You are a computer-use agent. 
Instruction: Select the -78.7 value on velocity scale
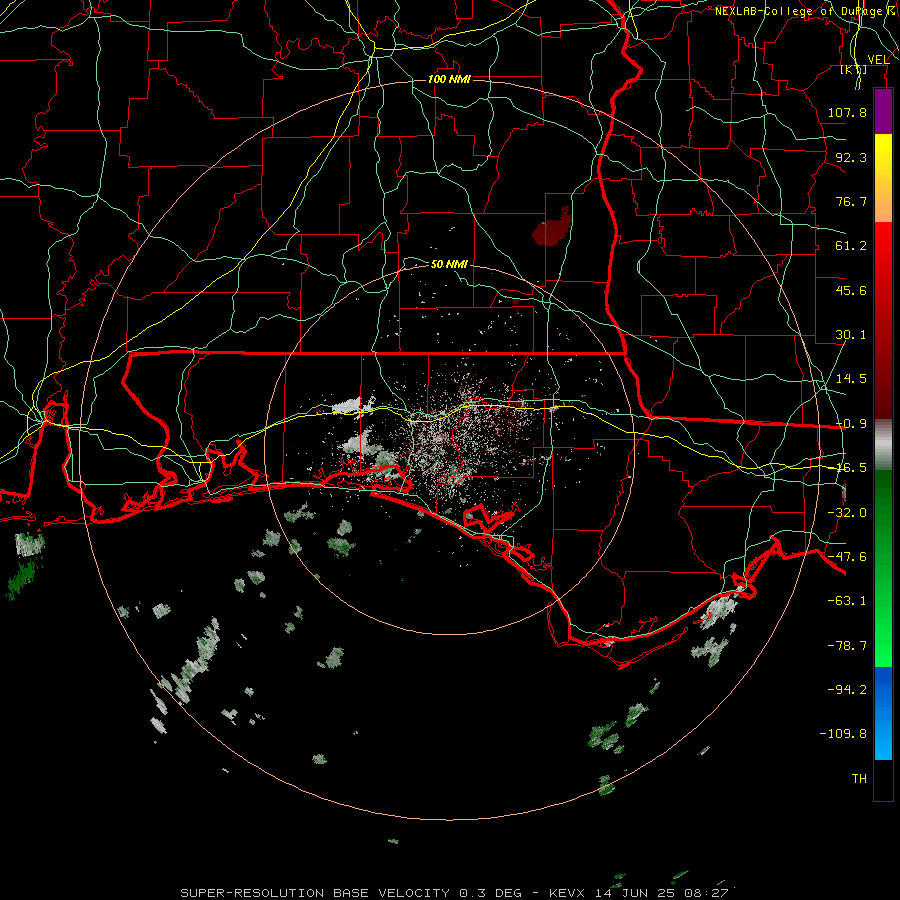(847, 646)
